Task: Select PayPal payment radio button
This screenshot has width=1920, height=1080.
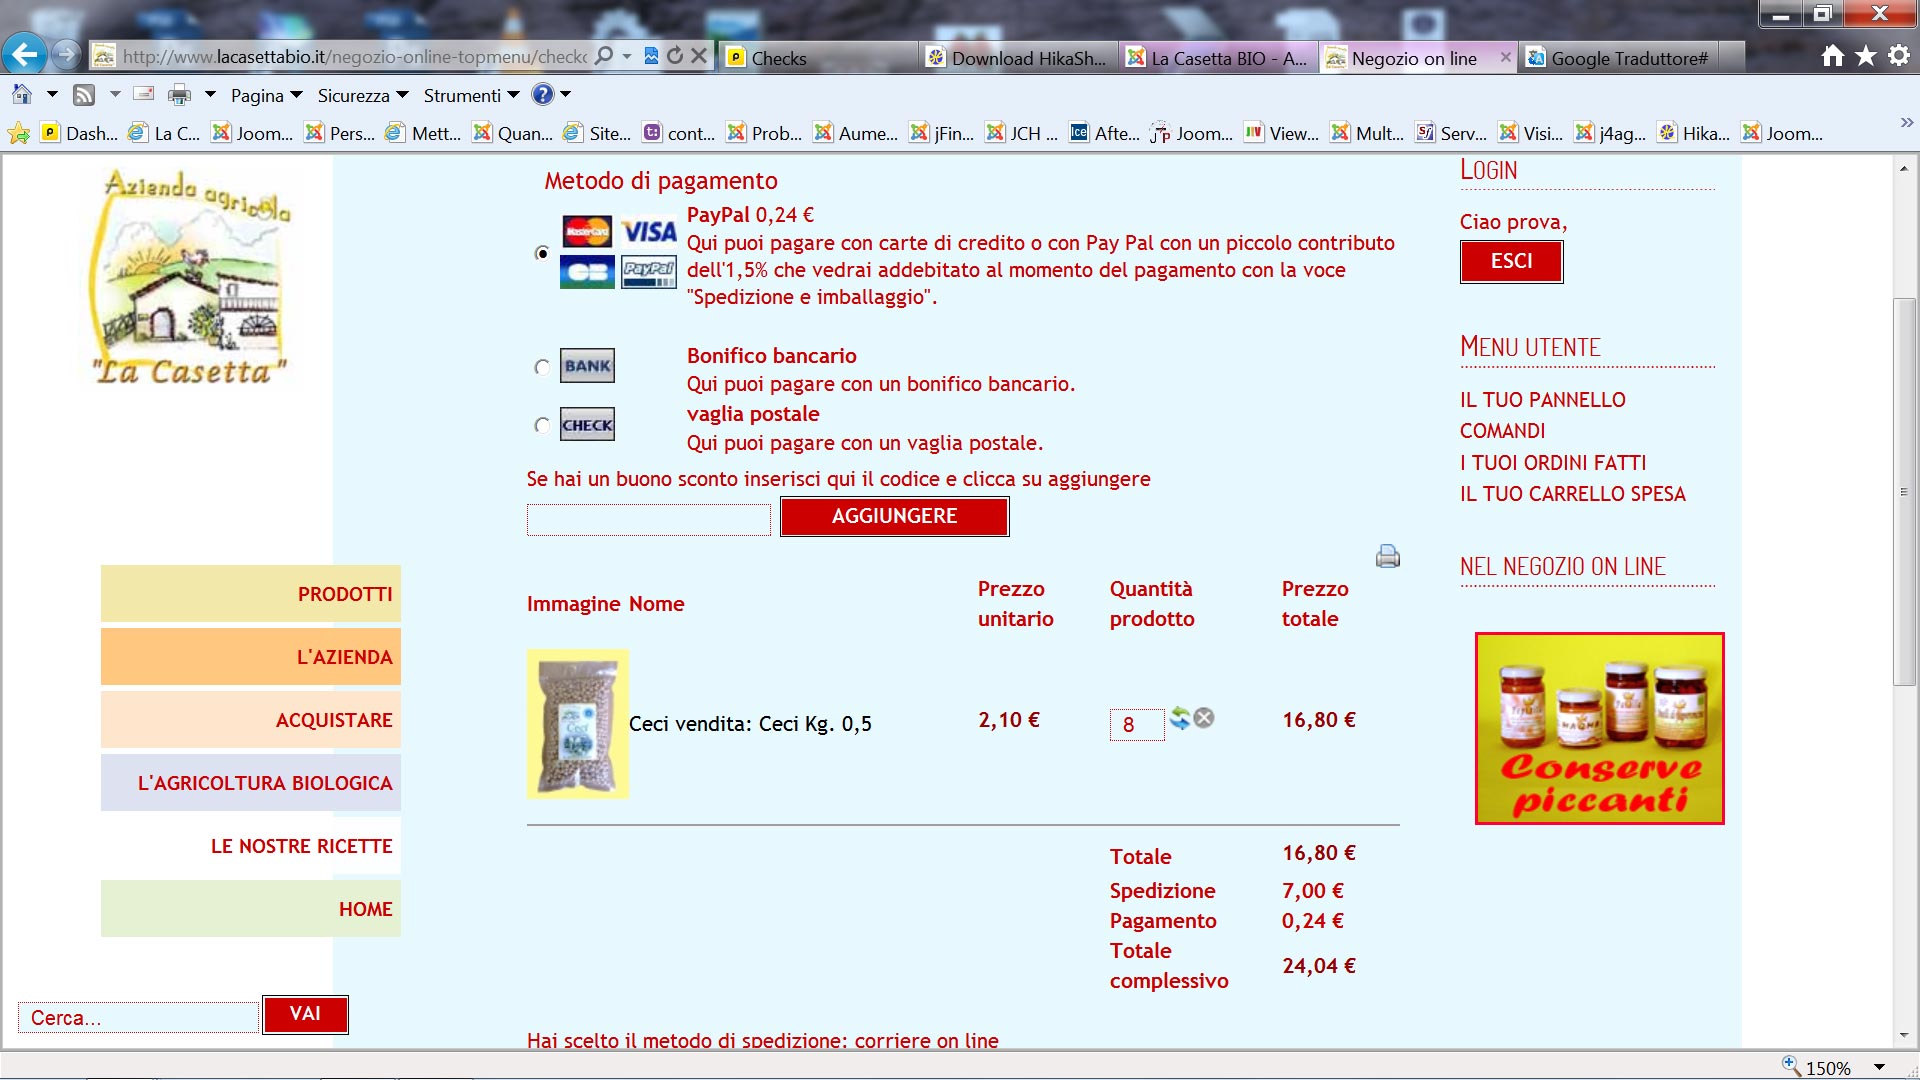Action: pyautogui.click(x=542, y=253)
